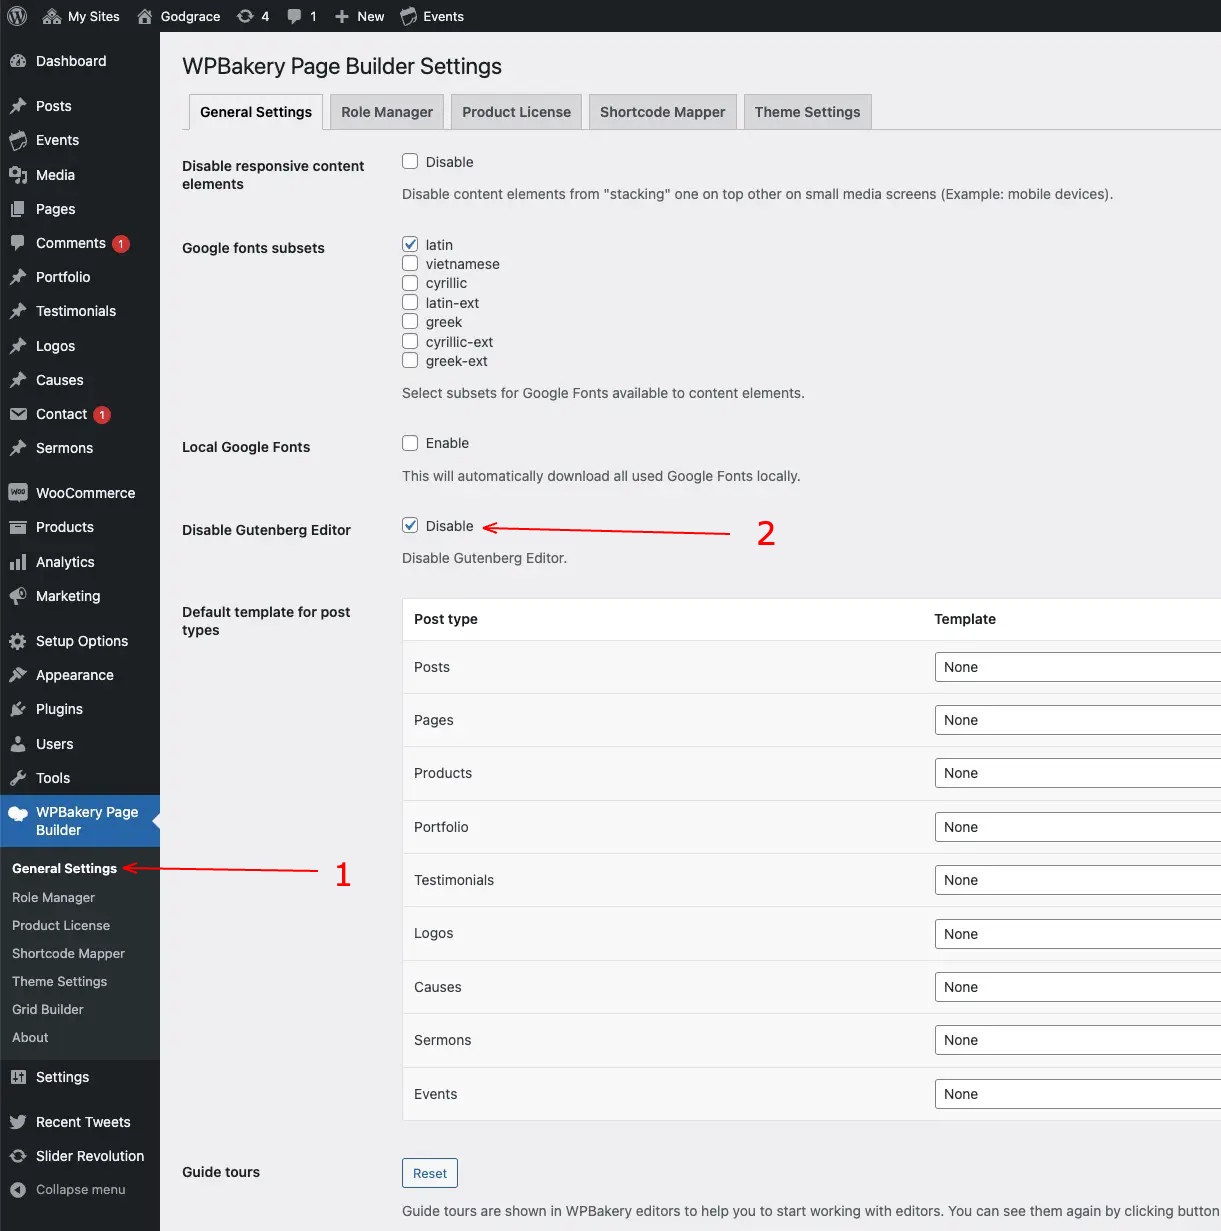Click the Slider Revolution refresh icon
The image size is (1221, 1231).
18,1156
